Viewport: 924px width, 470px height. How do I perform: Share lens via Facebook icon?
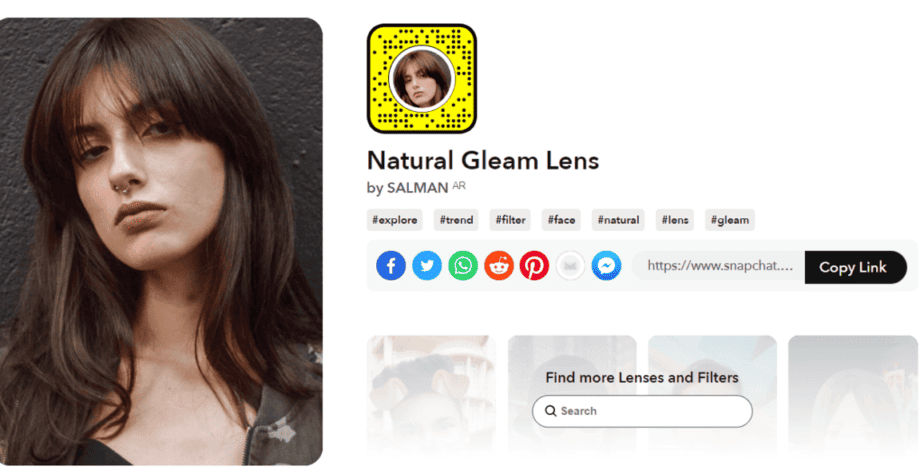(391, 266)
